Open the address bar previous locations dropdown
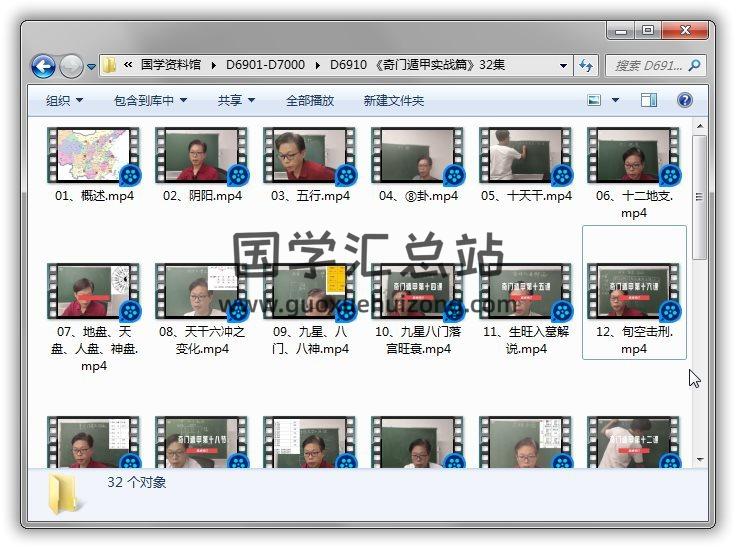This screenshot has width=736, height=549. pyautogui.click(x=564, y=66)
